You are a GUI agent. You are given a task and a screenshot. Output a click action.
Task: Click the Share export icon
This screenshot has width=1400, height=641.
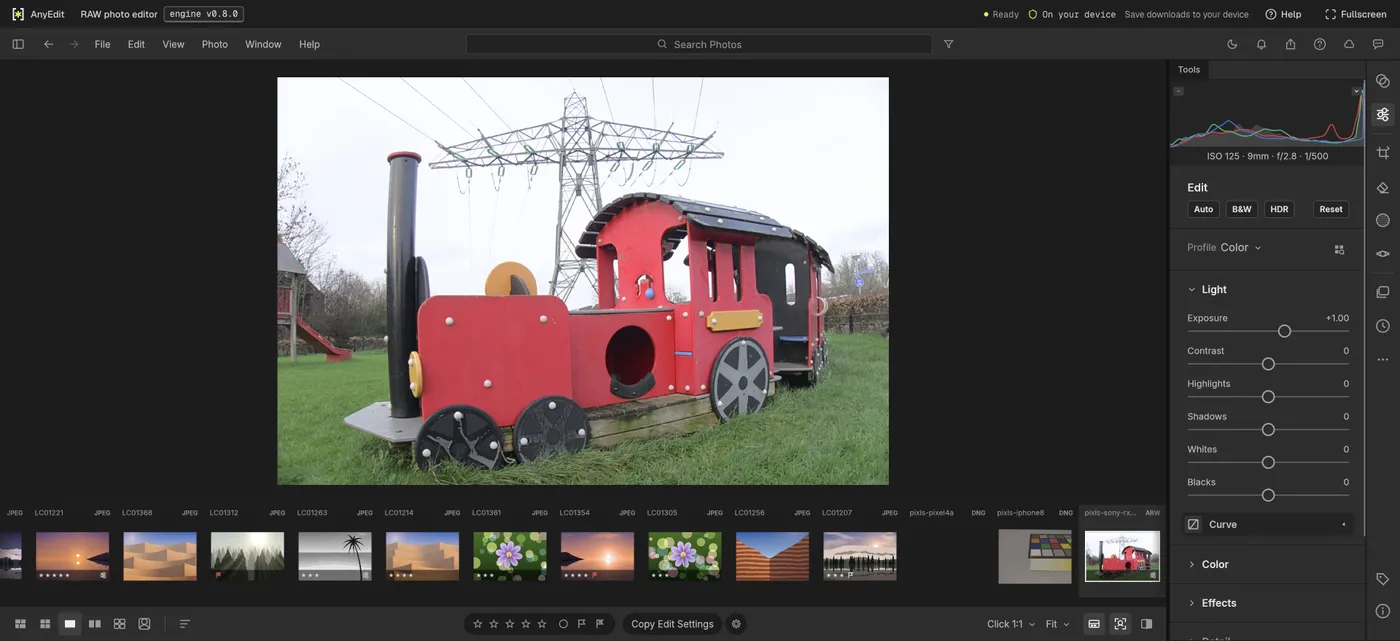pyautogui.click(x=1290, y=44)
